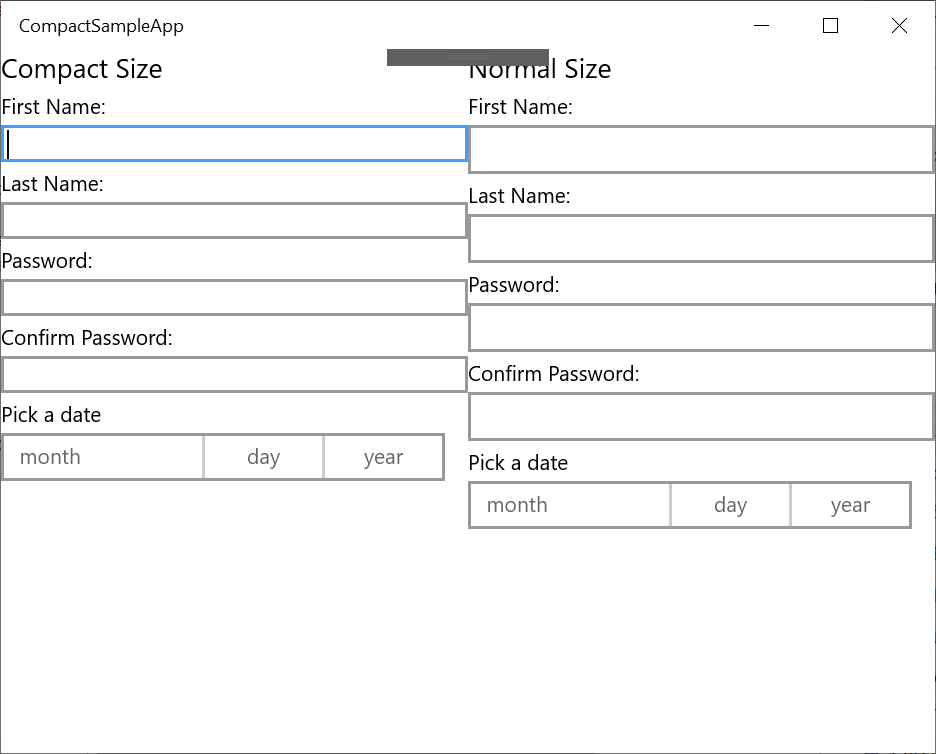This screenshot has width=936, height=754.
Task: Open month picker in Compact date picker
Action: coord(103,457)
